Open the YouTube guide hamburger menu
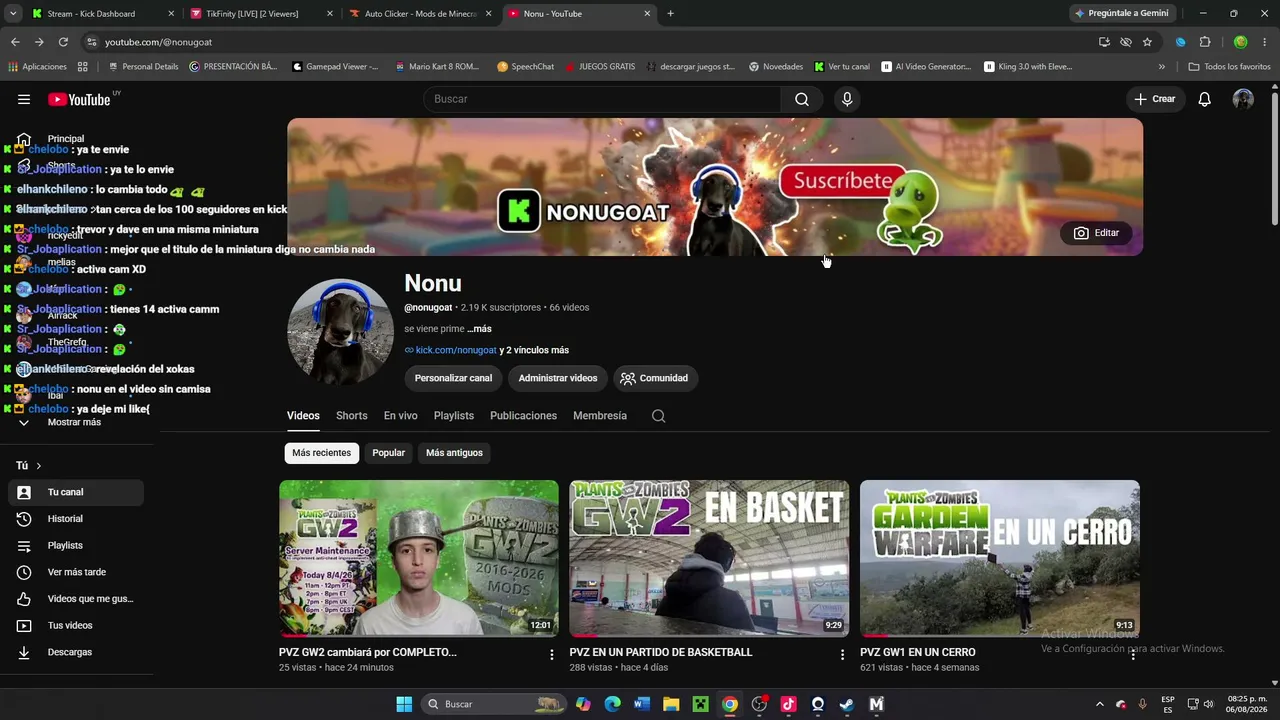This screenshot has width=1280, height=720. (24, 99)
